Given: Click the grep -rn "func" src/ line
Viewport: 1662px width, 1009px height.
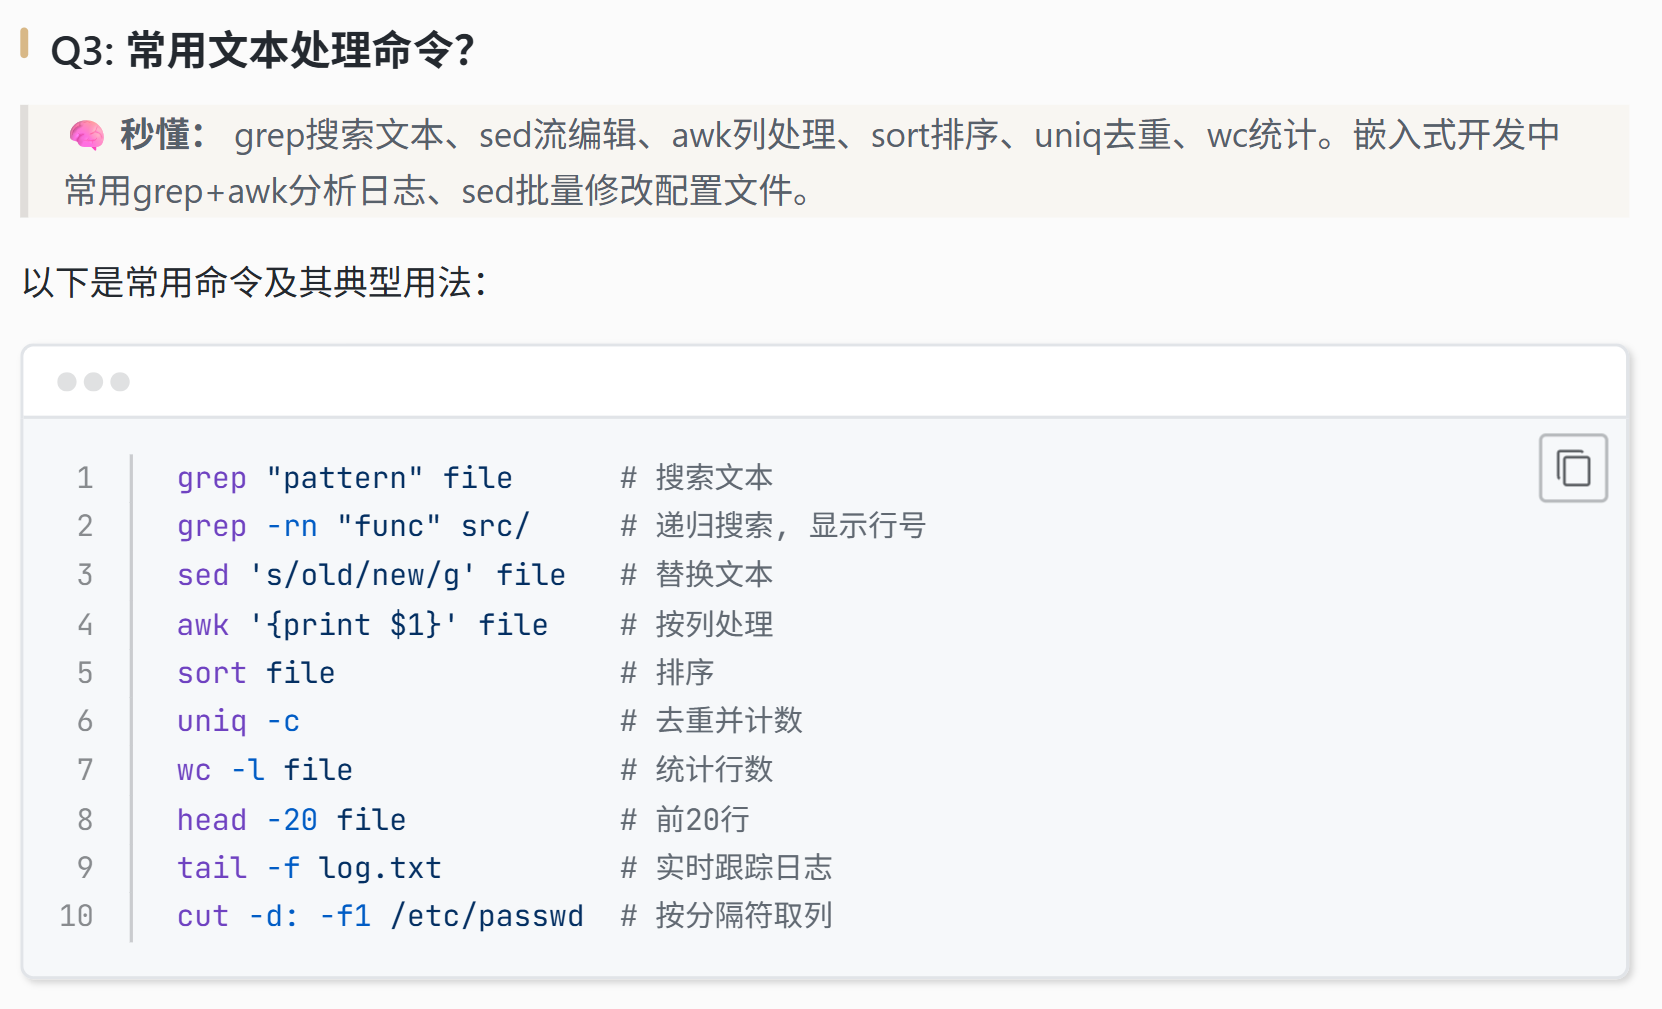Looking at the screenshot, I should click(x=353, y=526).
